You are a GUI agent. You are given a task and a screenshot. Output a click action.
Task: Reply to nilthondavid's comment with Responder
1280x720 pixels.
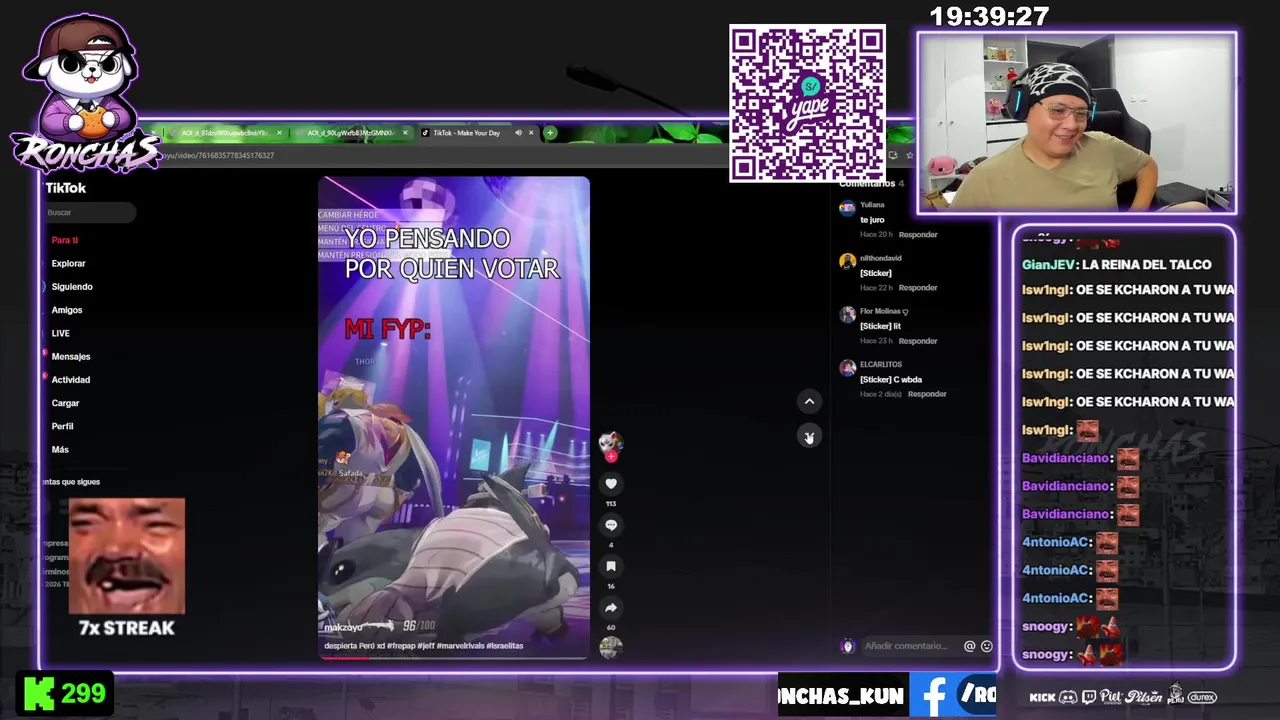(x=918, y=288)
